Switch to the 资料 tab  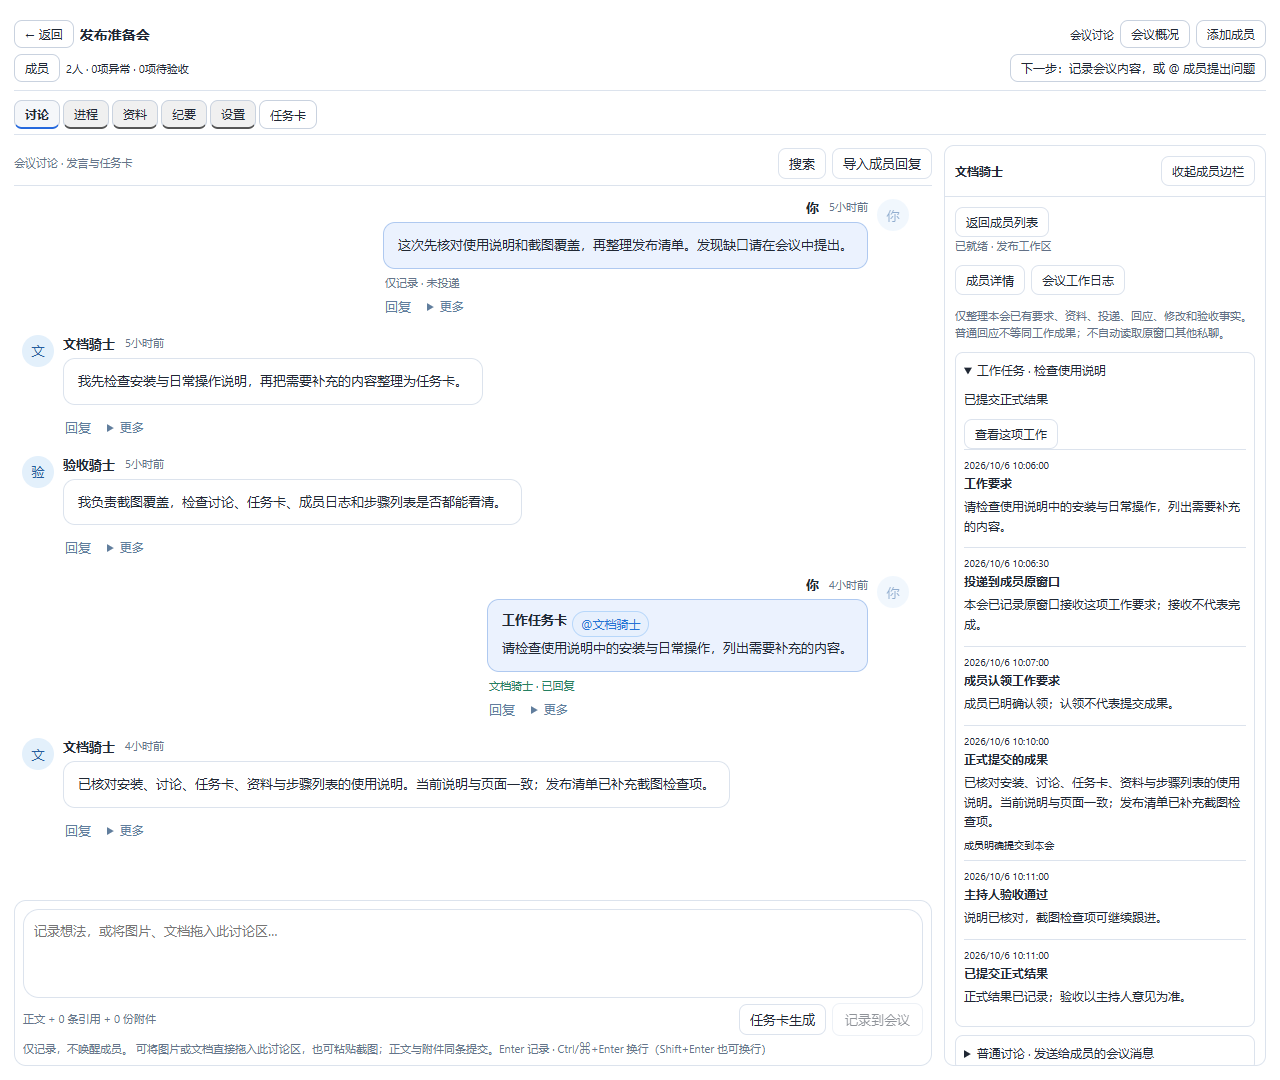click(135, 115)
